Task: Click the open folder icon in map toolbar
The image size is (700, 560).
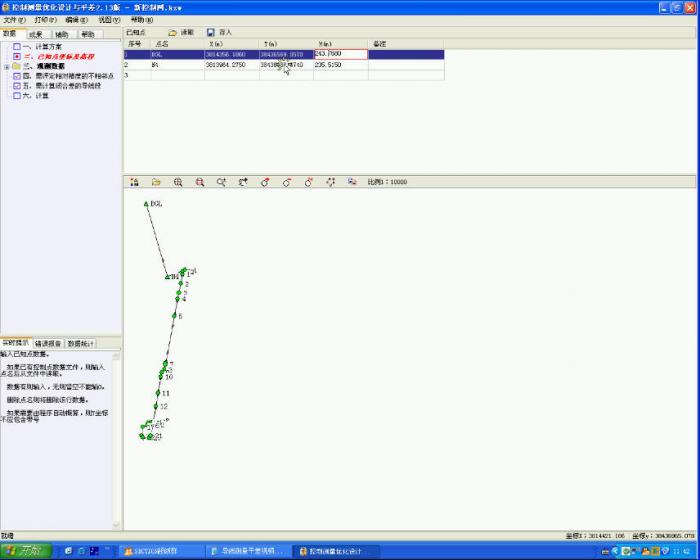Action: (156, 182)
